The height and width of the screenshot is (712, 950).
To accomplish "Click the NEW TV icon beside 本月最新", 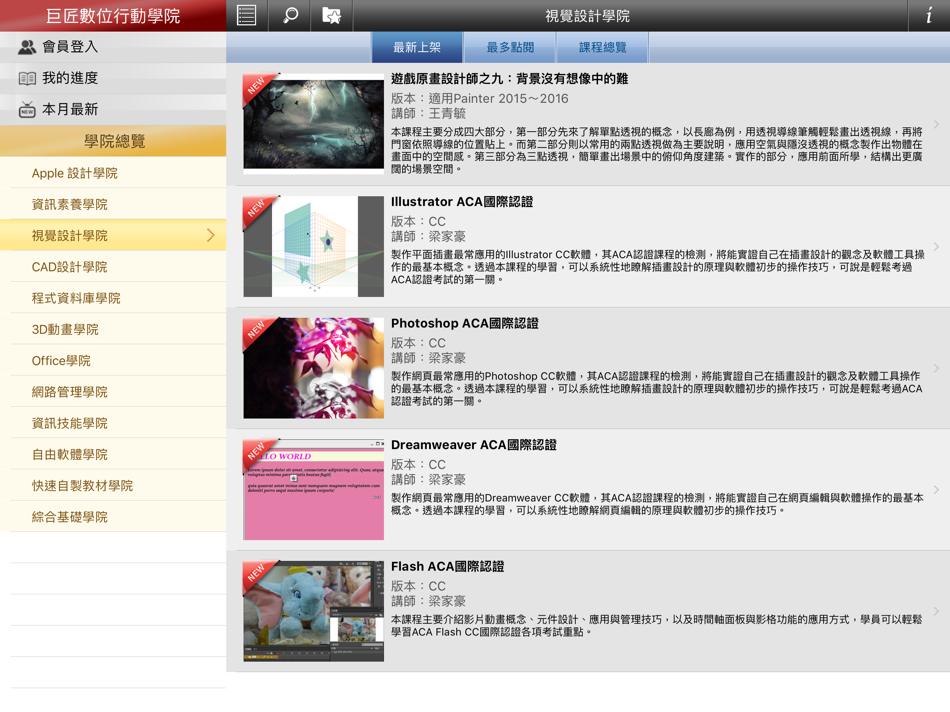I will [27, 110].
